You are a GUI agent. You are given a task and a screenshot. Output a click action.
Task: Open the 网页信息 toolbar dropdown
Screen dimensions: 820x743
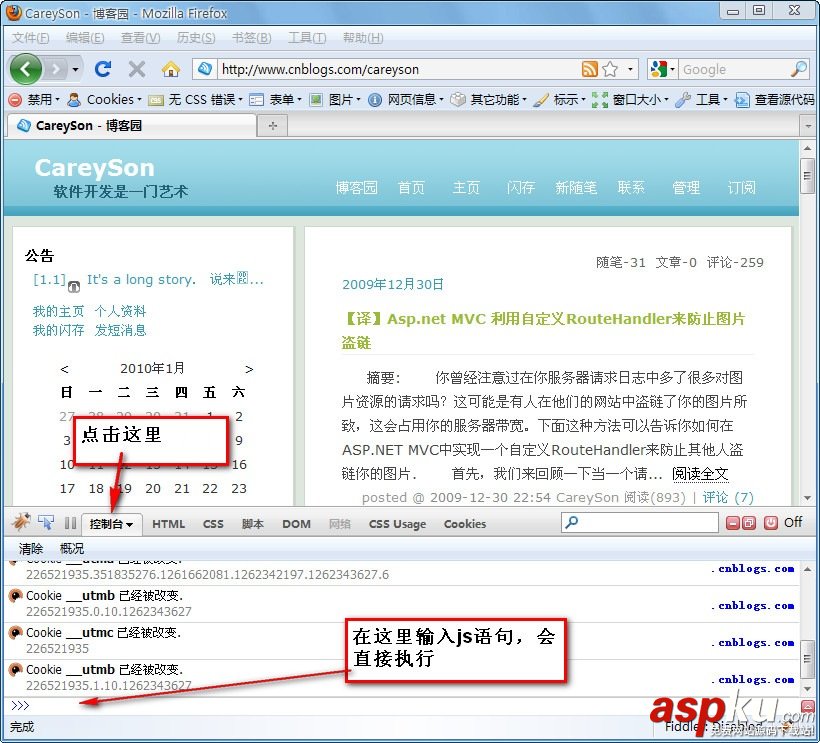[x=406, y=99]
